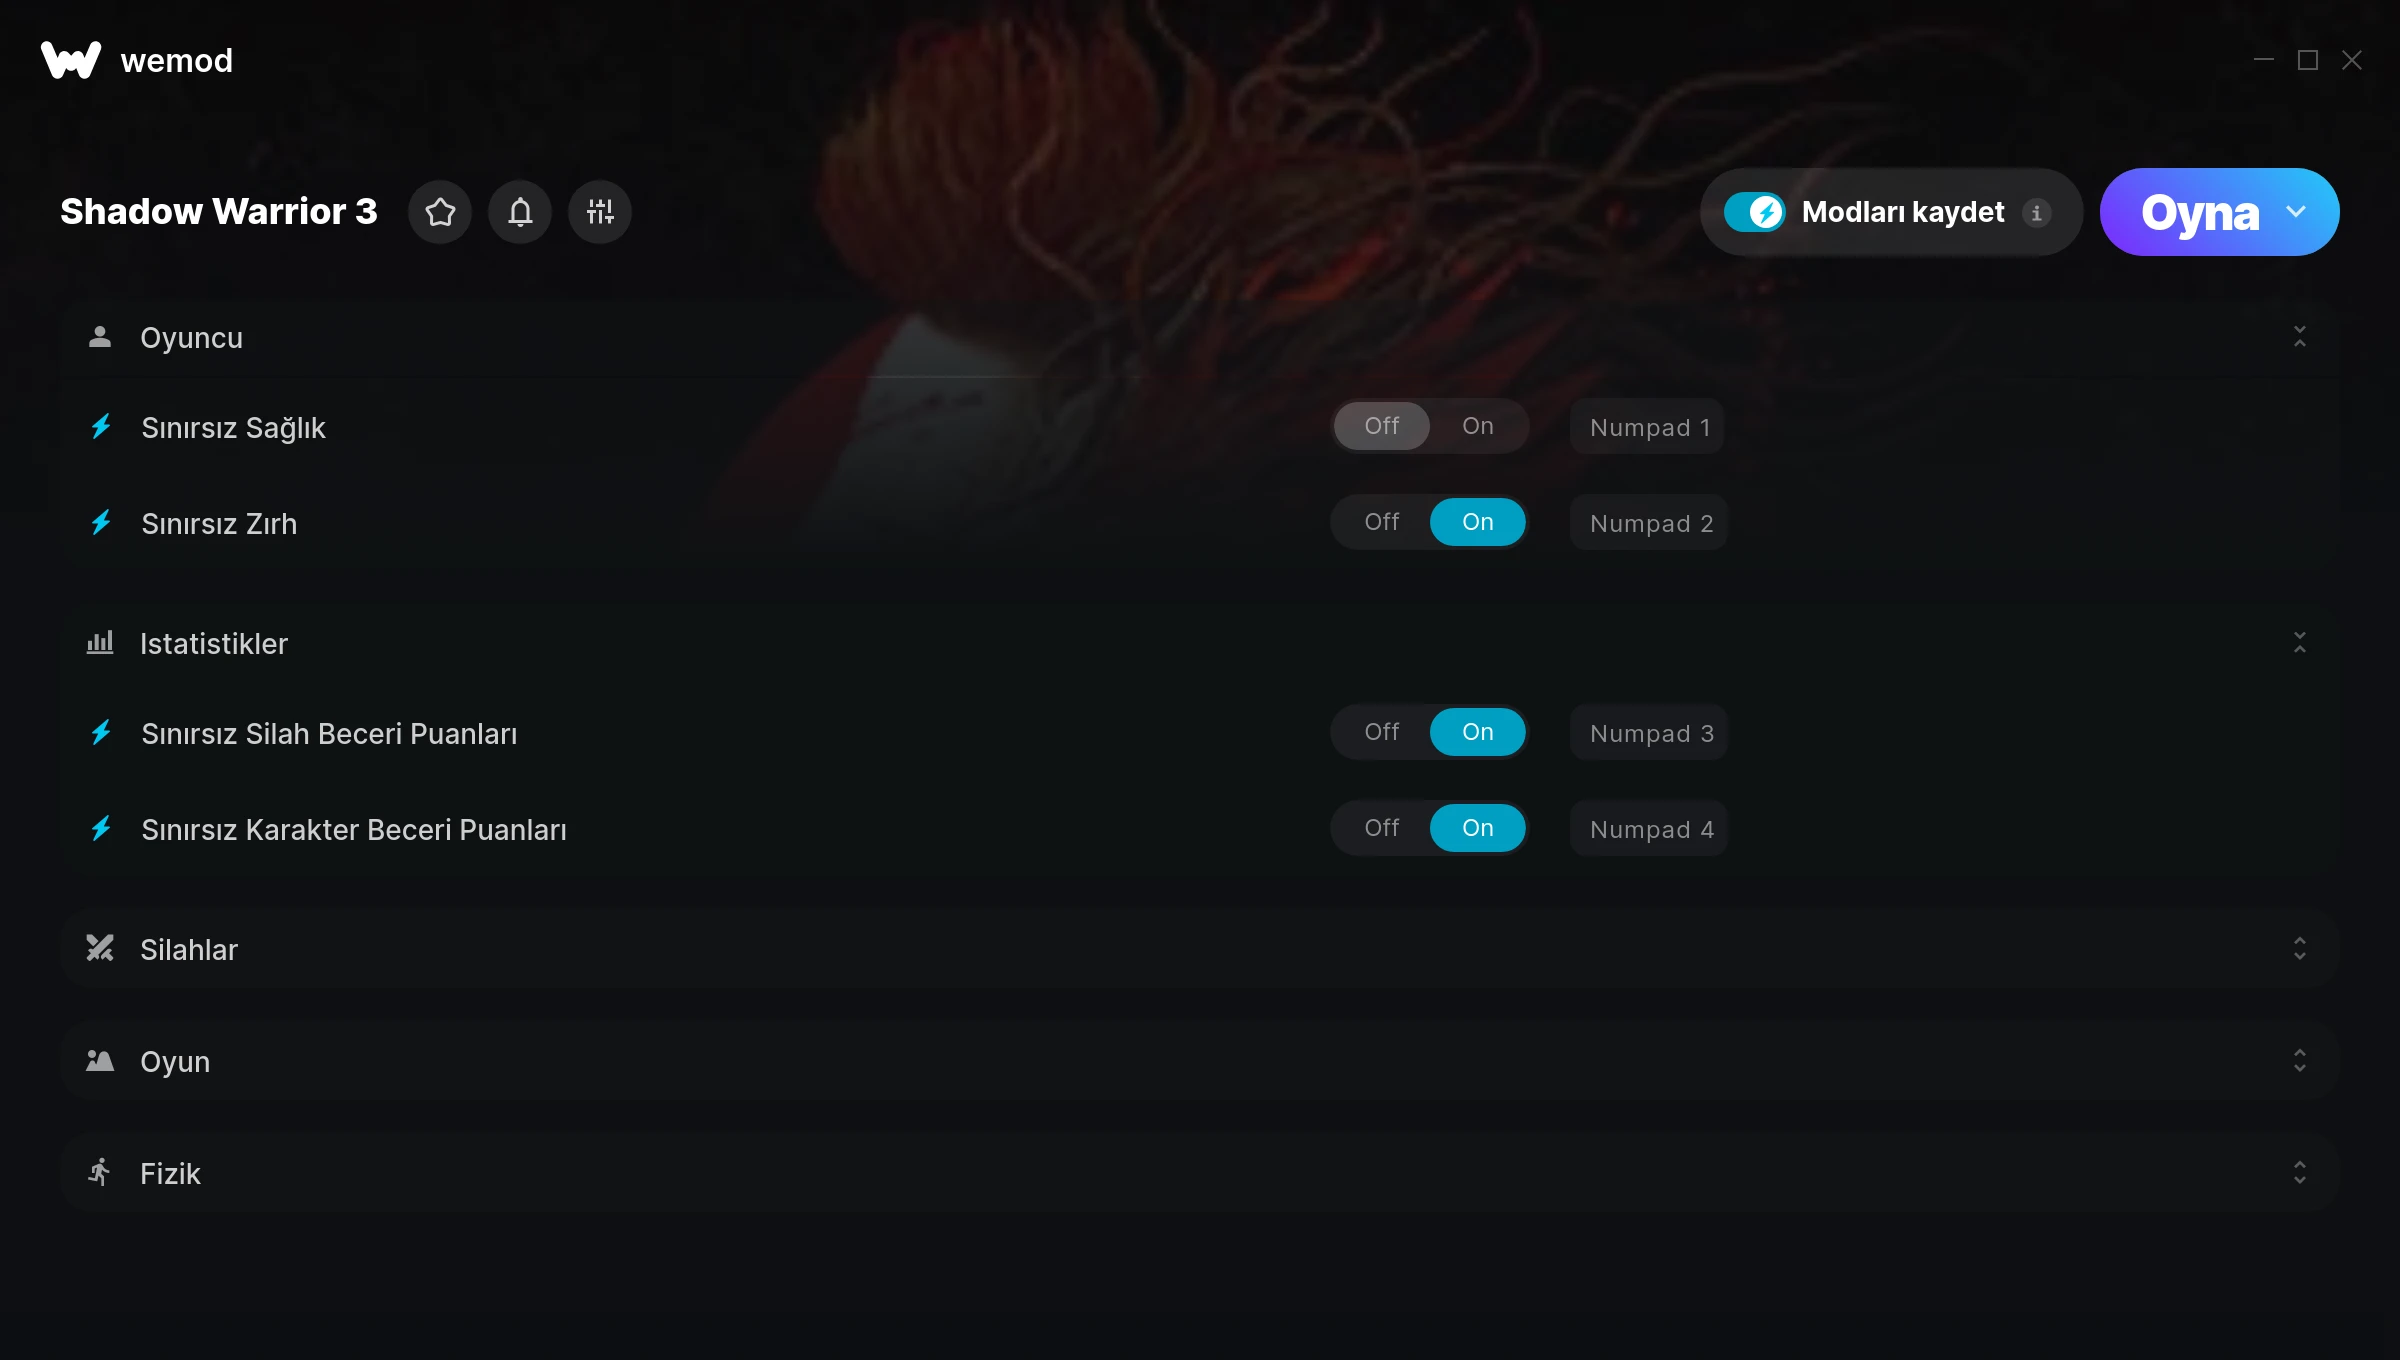Click the info icon beside Modları kaydet
This screenshot has height=1360, width=2400.
(x=2036, y=213)
